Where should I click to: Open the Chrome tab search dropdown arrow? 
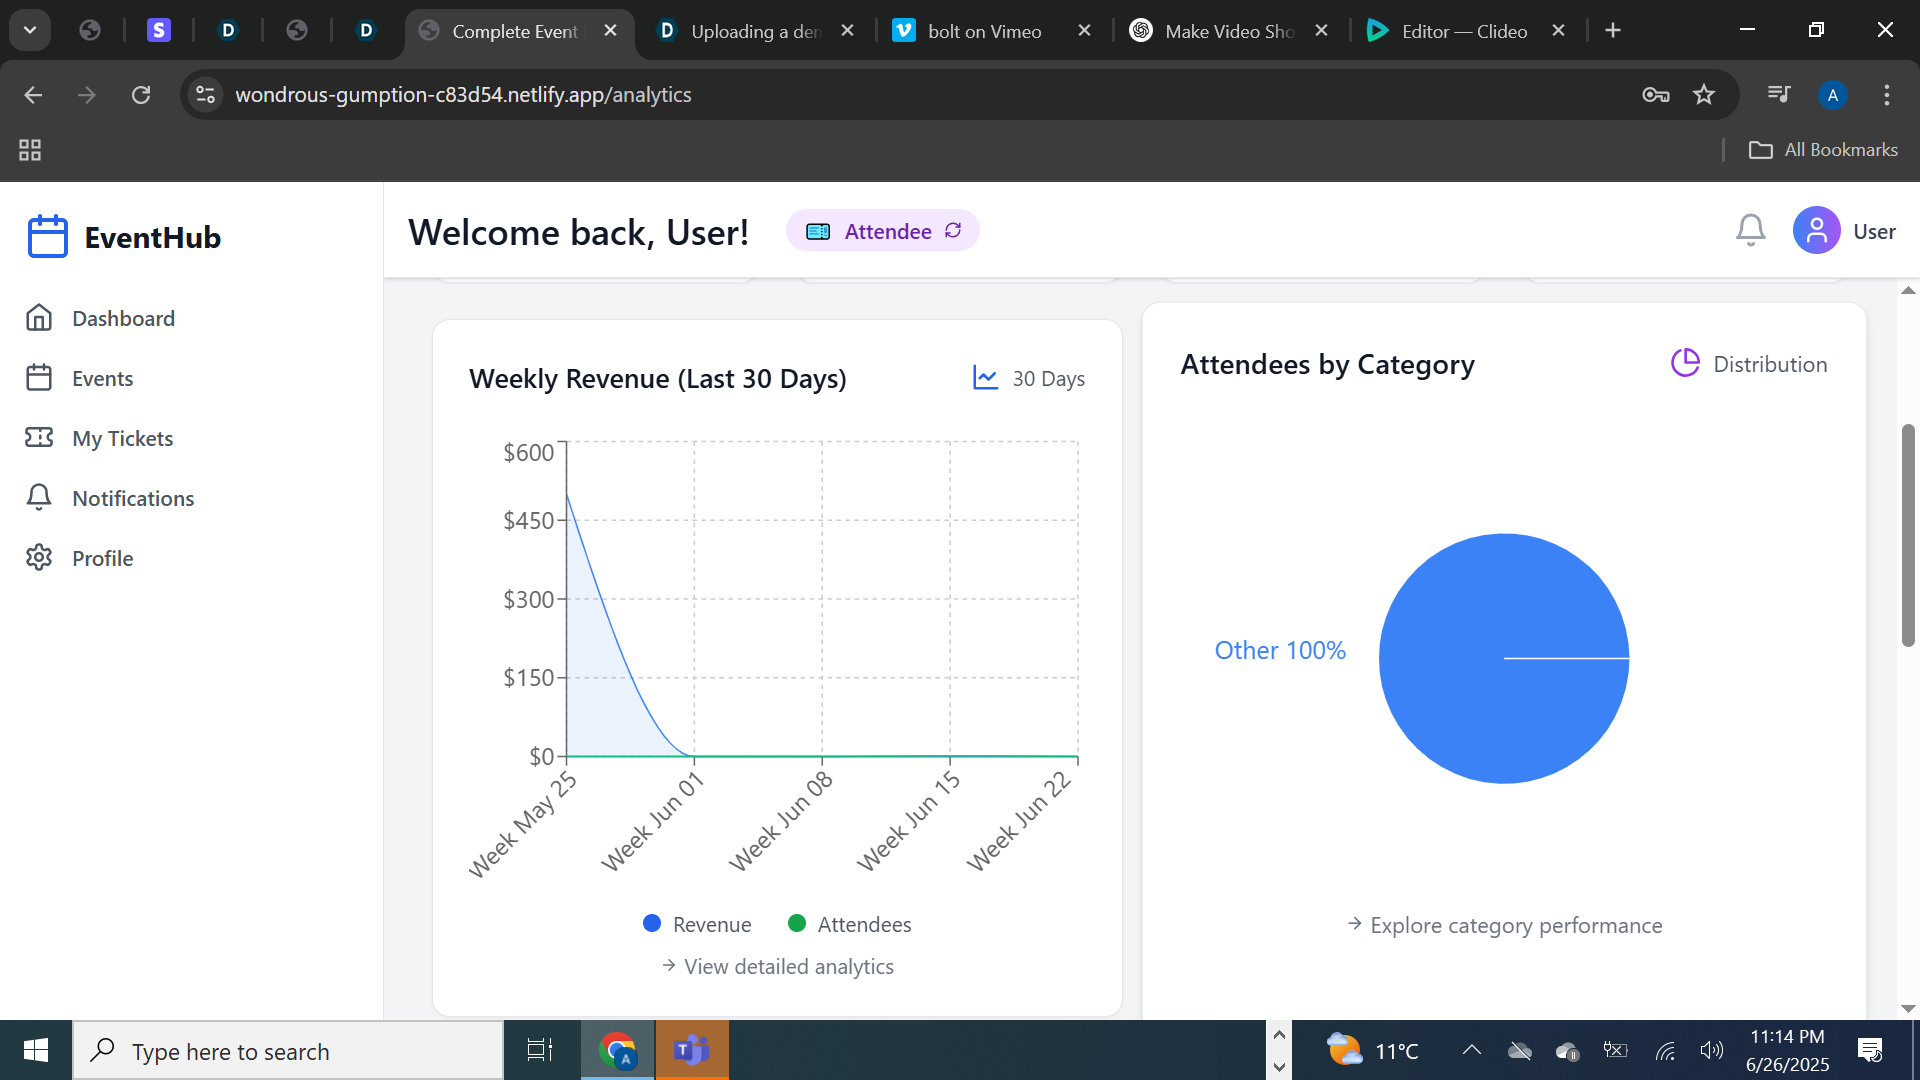pos(30,30)
